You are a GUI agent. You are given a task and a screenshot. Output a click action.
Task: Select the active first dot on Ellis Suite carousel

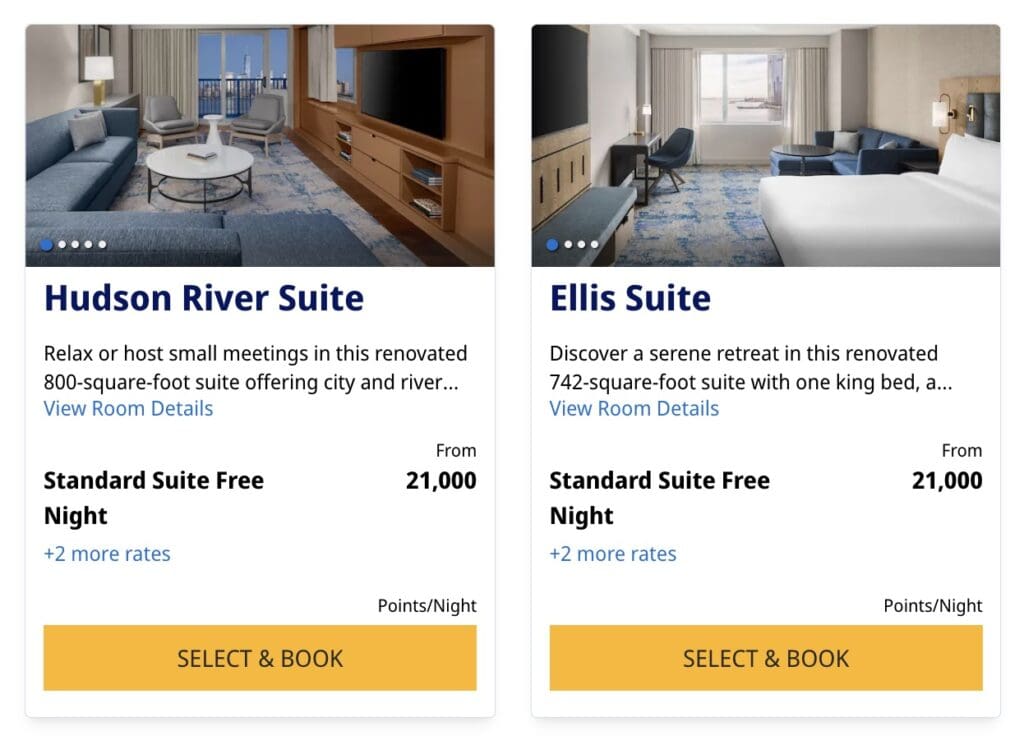tap(552, 244)
